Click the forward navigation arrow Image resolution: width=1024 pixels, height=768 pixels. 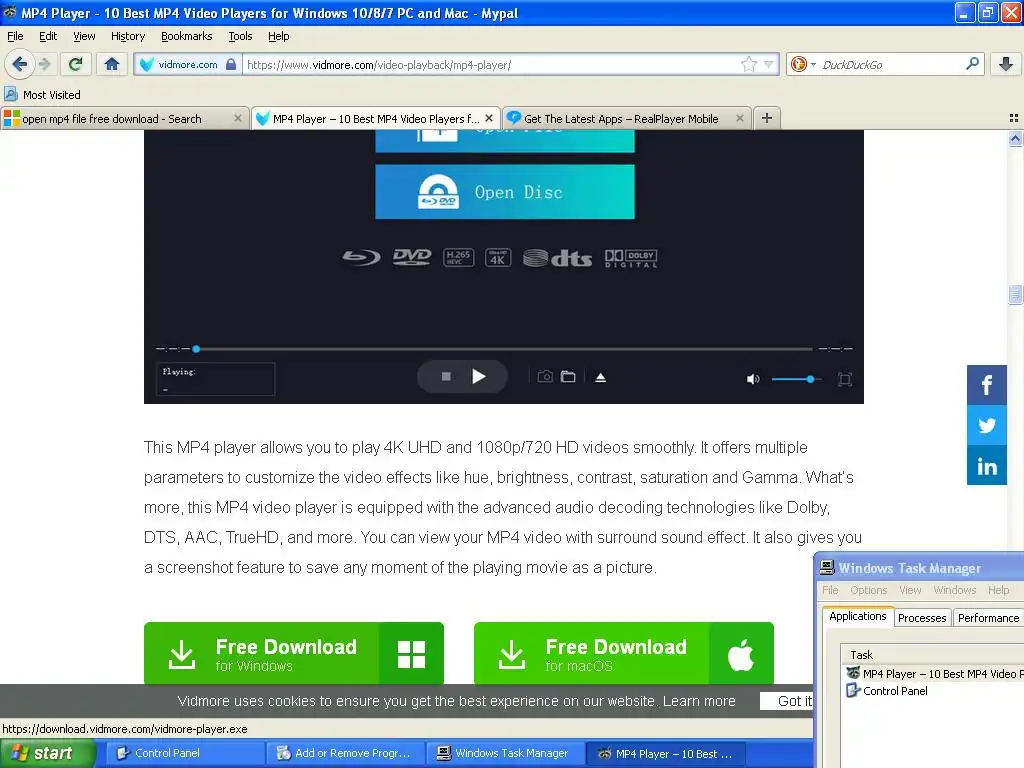coord(44,64)
